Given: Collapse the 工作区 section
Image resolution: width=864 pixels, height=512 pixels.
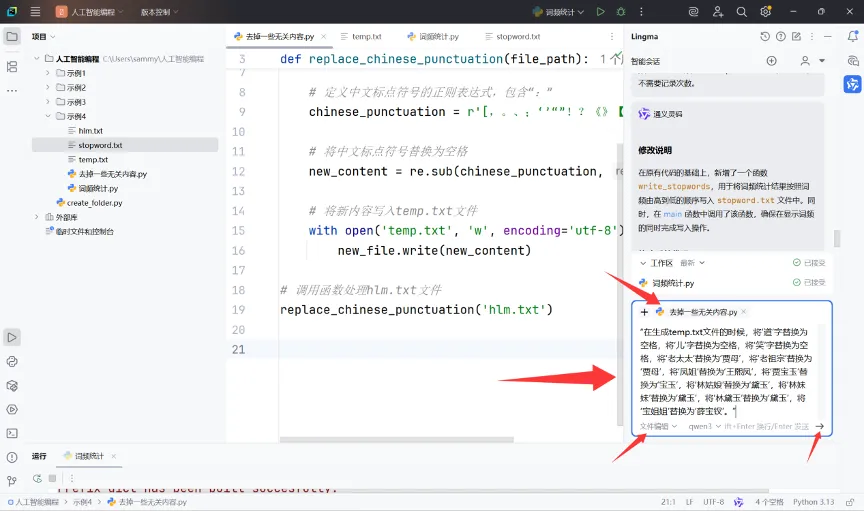Looking at the screenshot, I should 643,263.
